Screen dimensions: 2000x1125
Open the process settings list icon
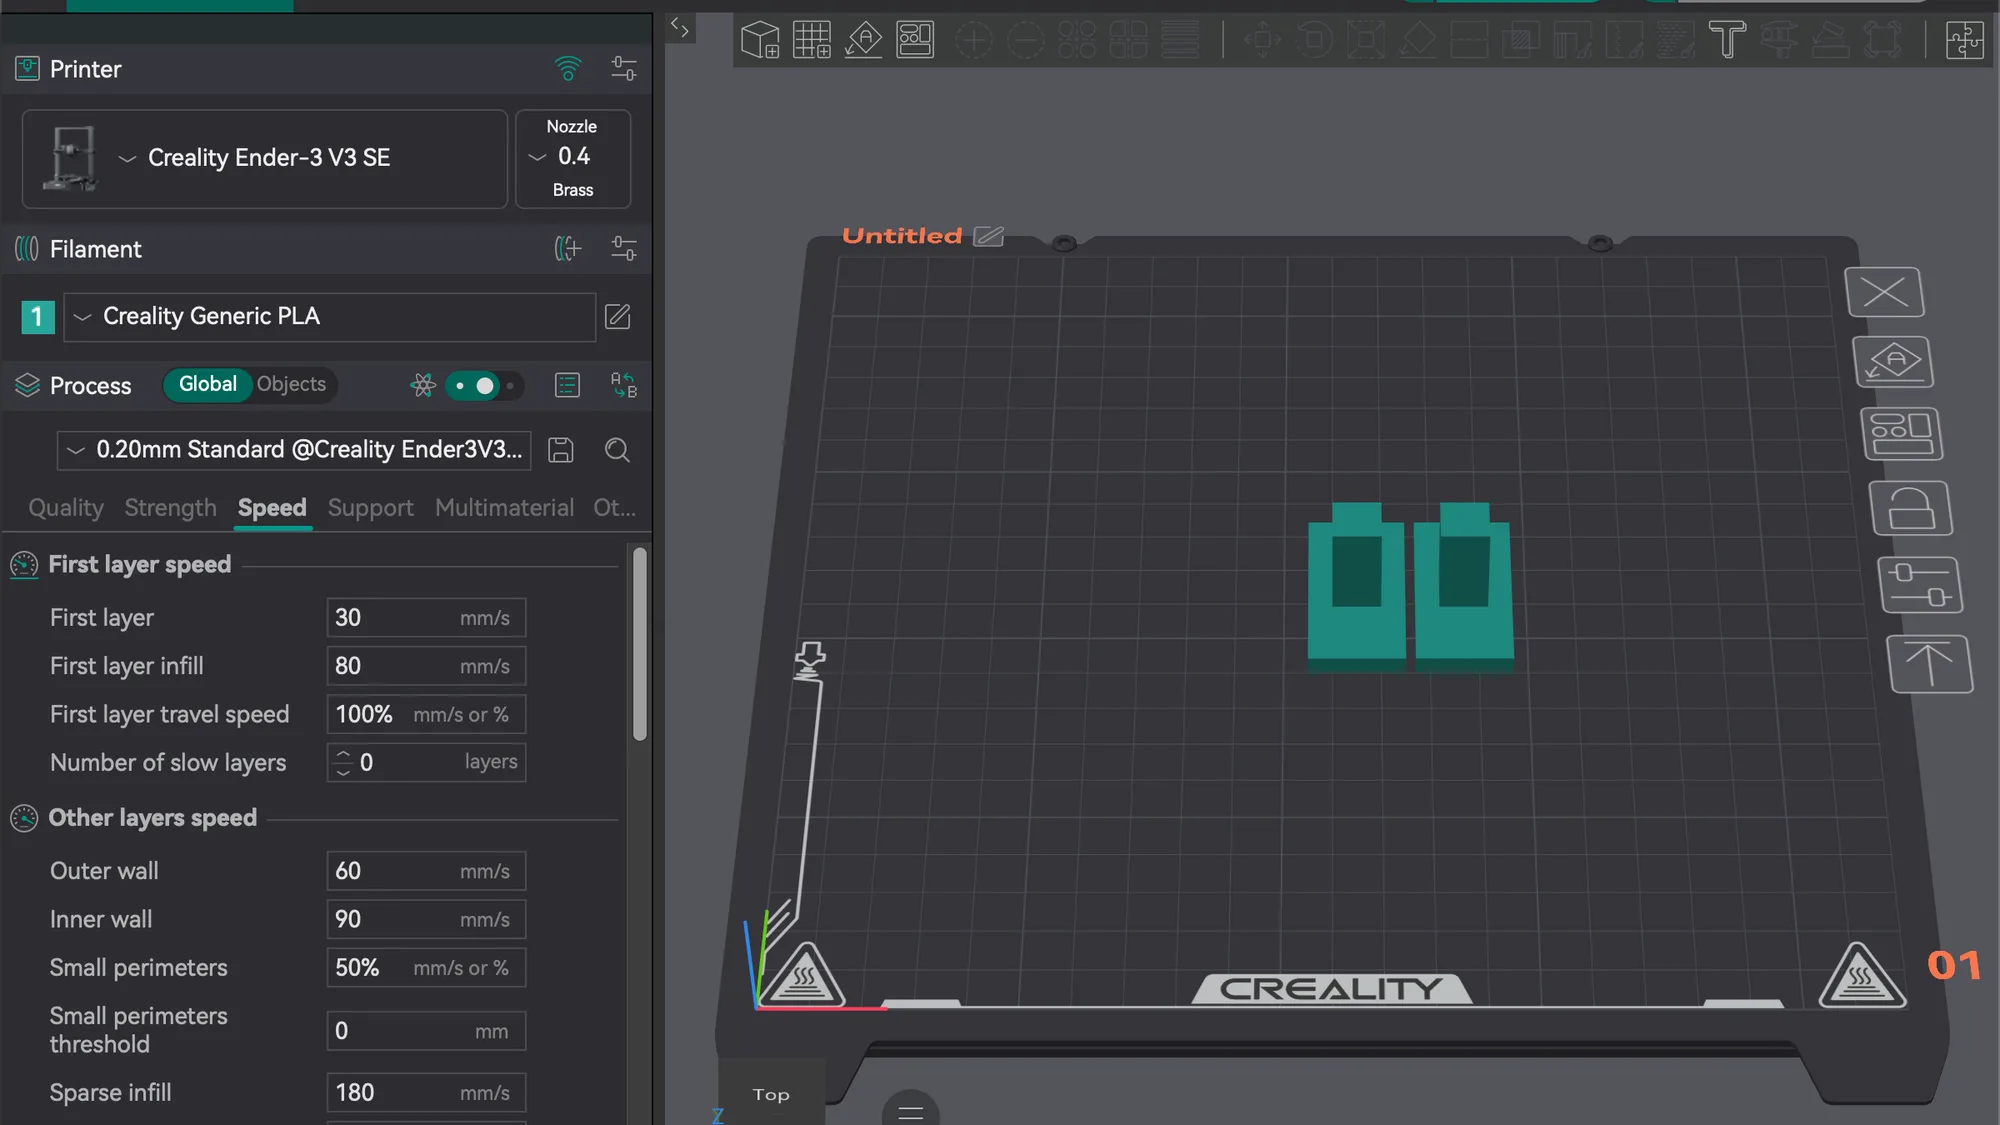tap(567, 385)
